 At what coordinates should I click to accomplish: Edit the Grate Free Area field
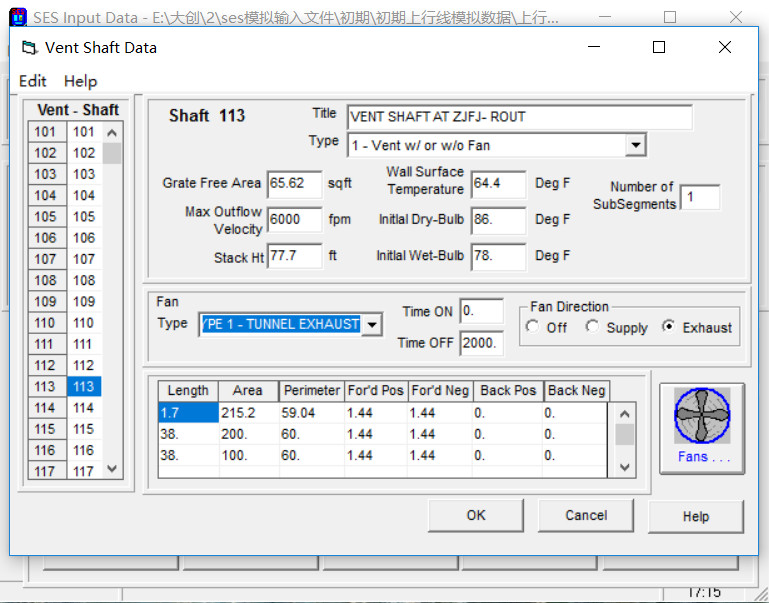point(294,184)
